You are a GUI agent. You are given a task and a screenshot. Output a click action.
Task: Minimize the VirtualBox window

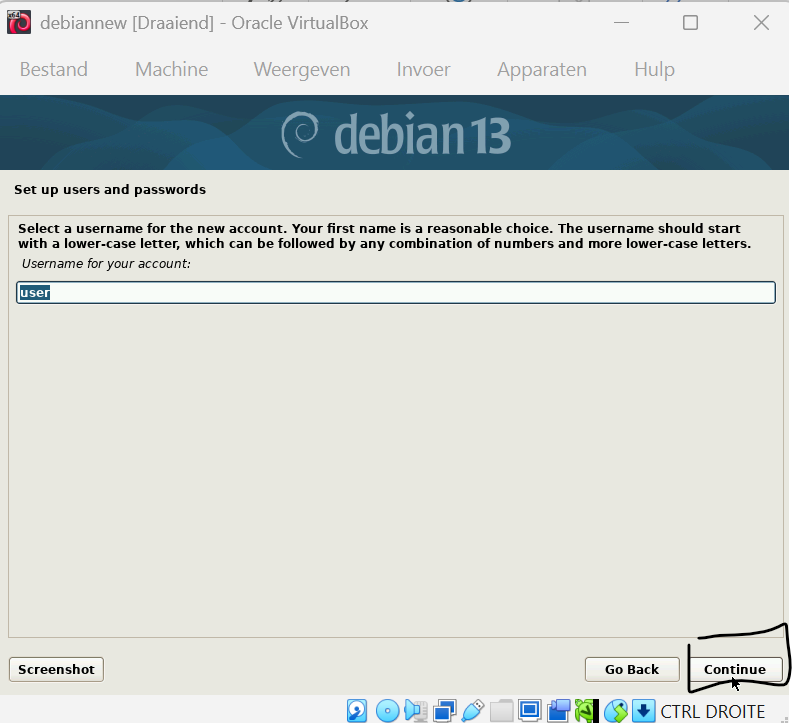(x=621, y=23)
